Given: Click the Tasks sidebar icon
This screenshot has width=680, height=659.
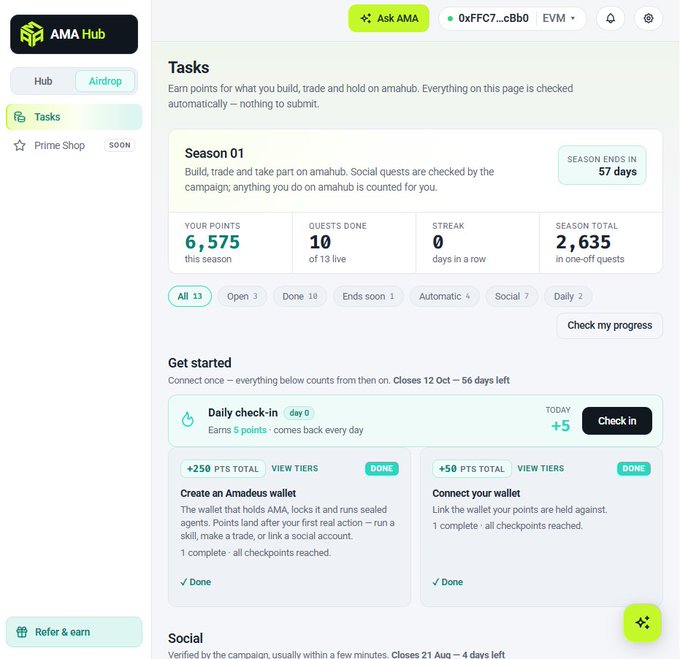Looking at the screenshot, I should coord(20,117).
